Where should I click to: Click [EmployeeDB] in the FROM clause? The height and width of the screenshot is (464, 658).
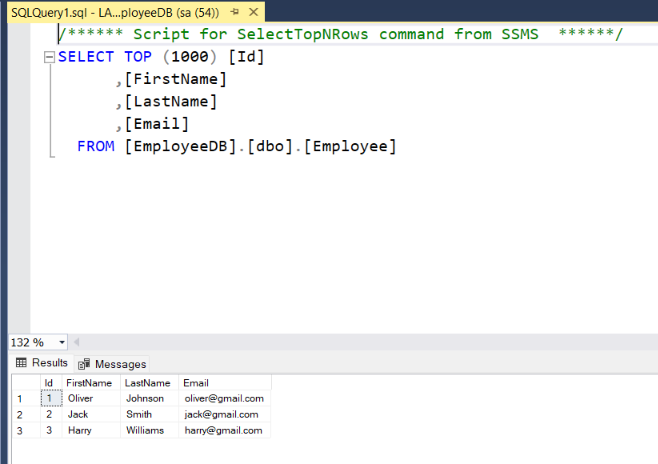[180, 146]
